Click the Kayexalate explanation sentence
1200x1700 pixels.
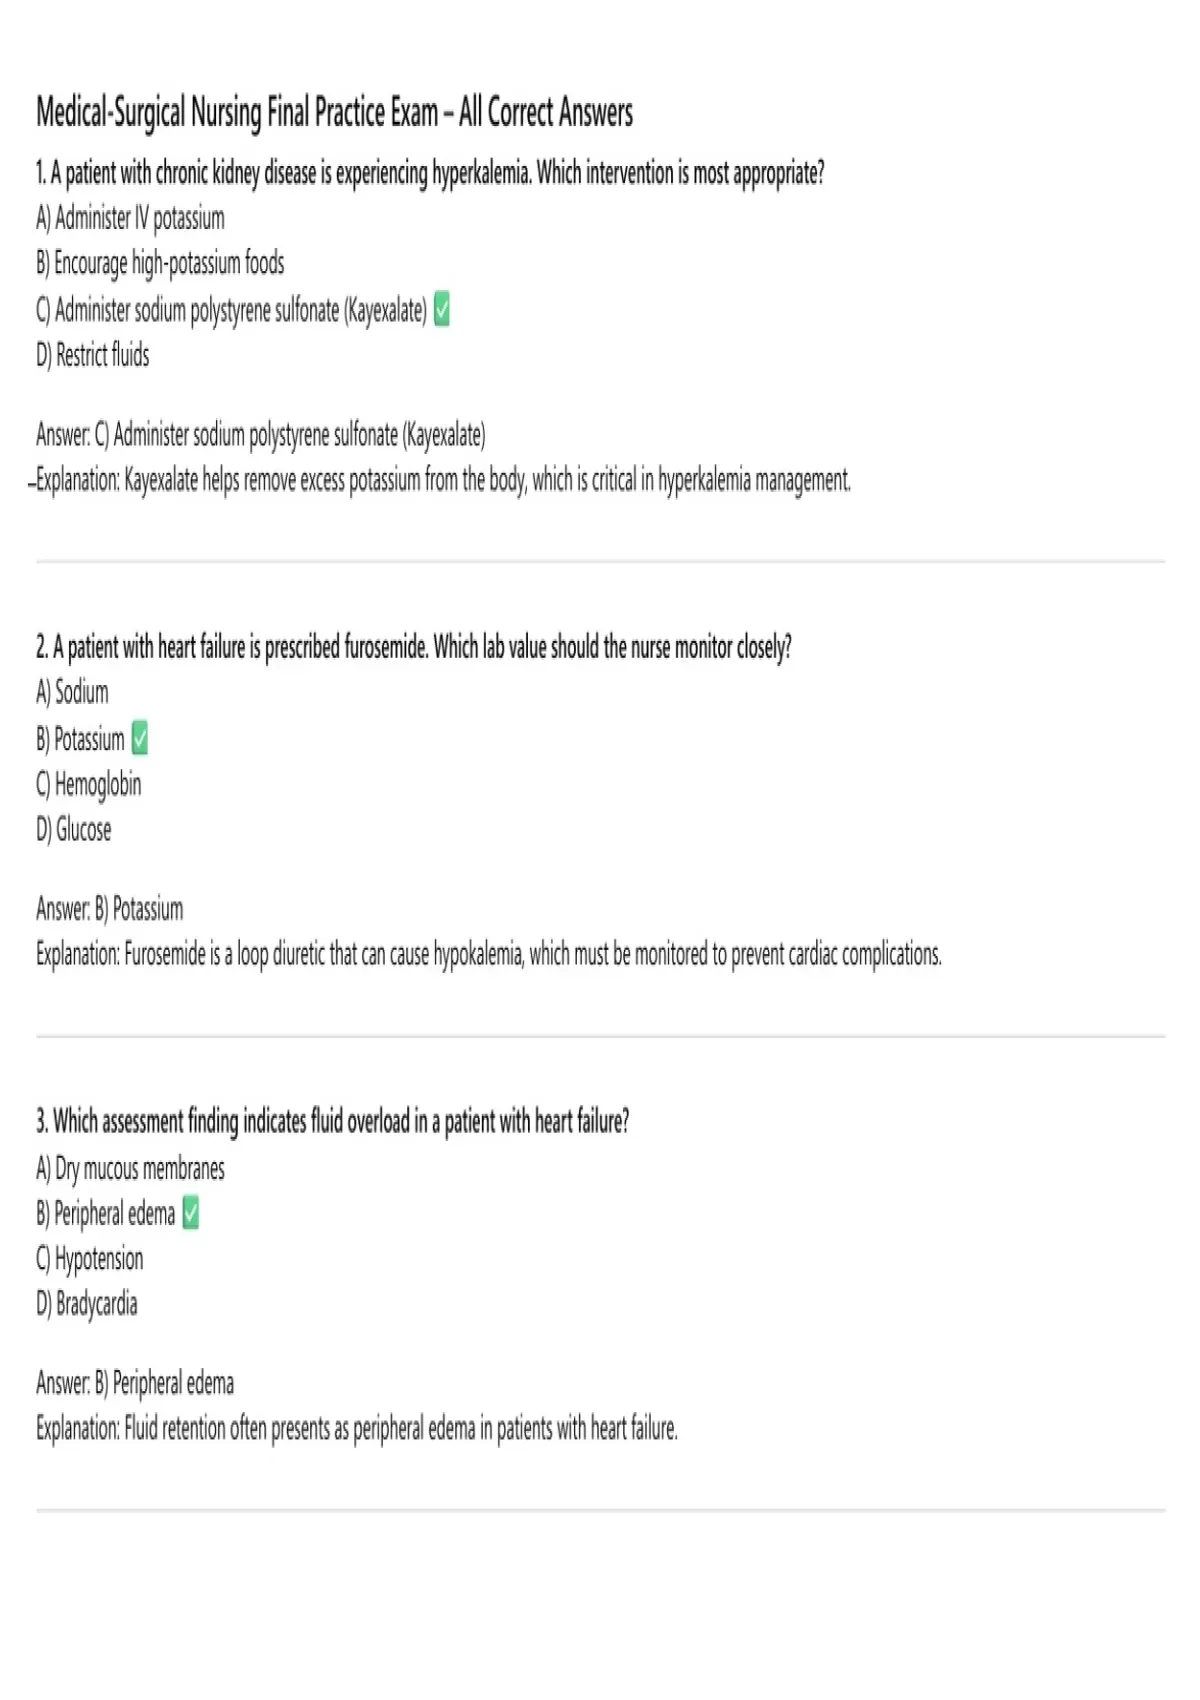click(444, 481)
